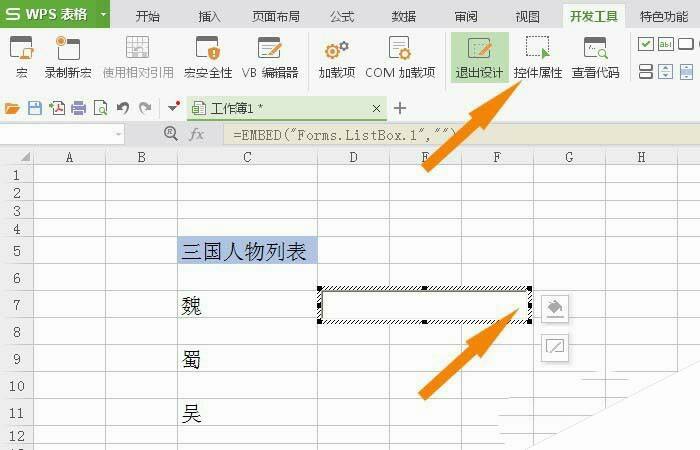
Task: Redo the last action
Action: pyautogui.click(x=145, y=108)
